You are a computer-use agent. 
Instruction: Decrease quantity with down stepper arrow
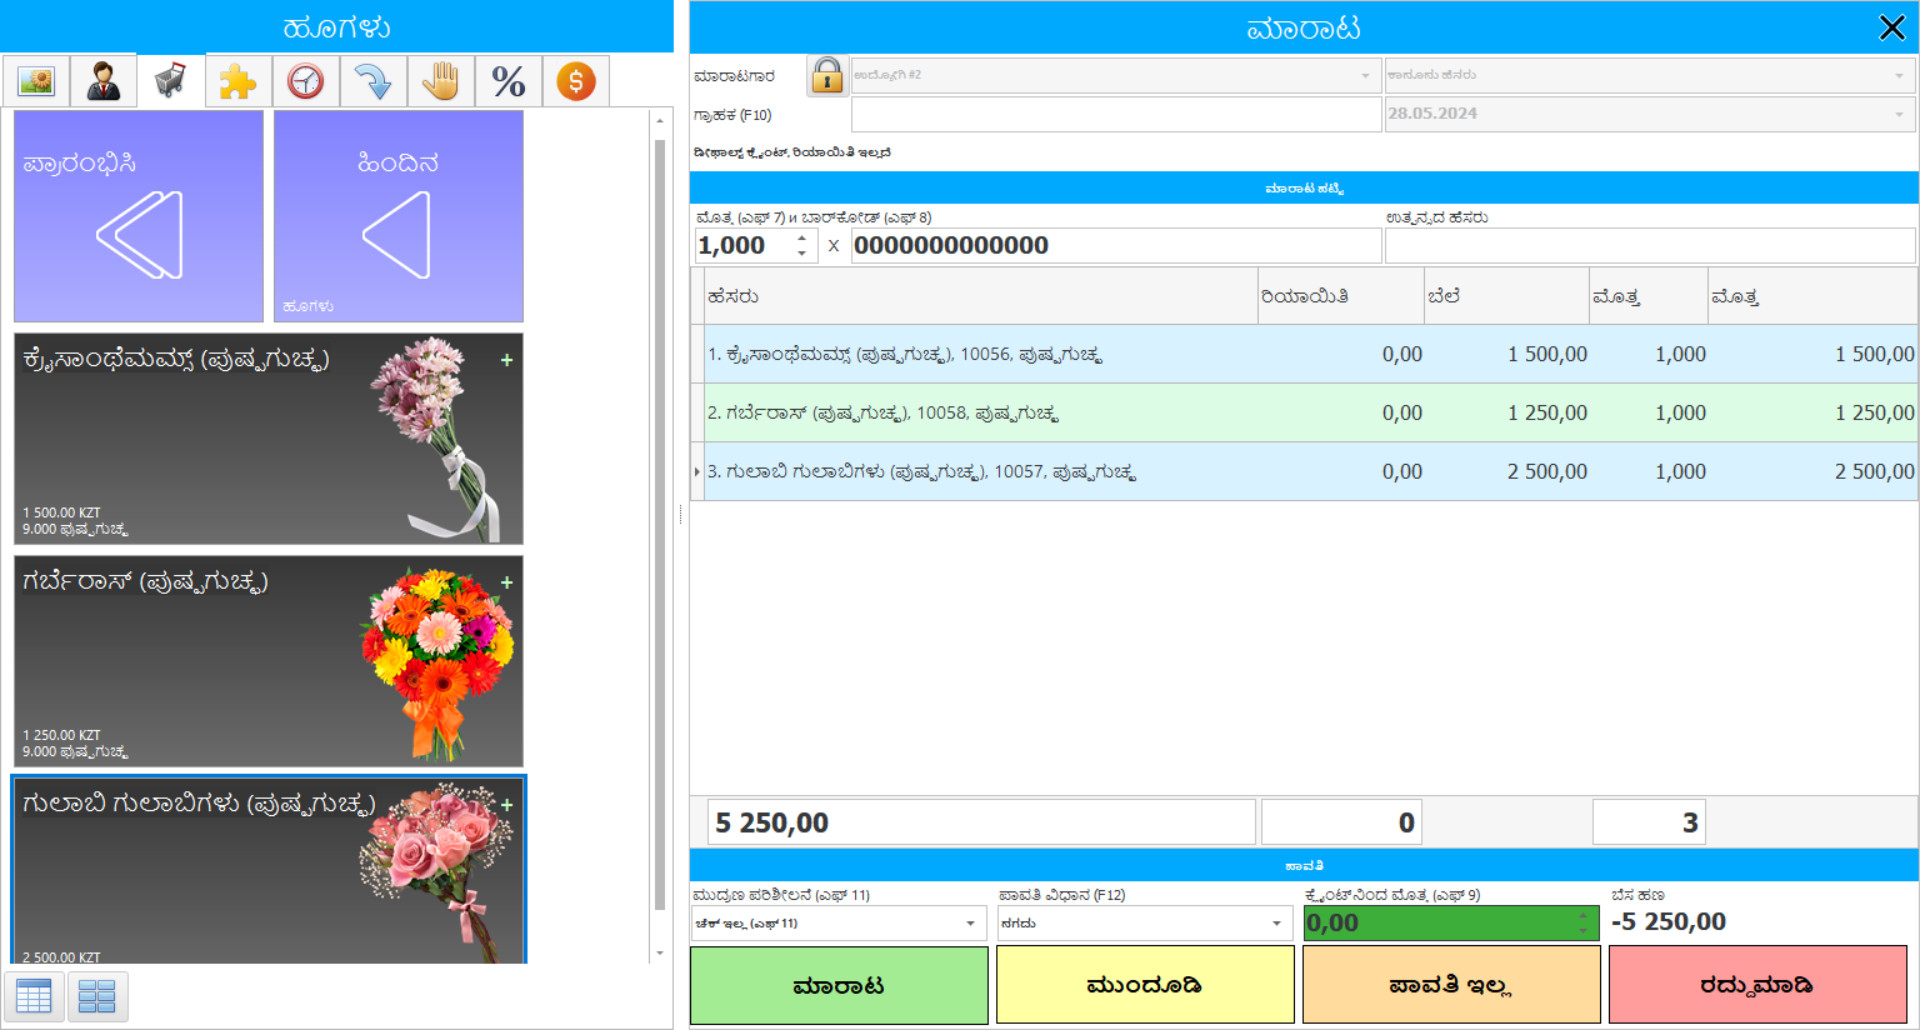802,253
